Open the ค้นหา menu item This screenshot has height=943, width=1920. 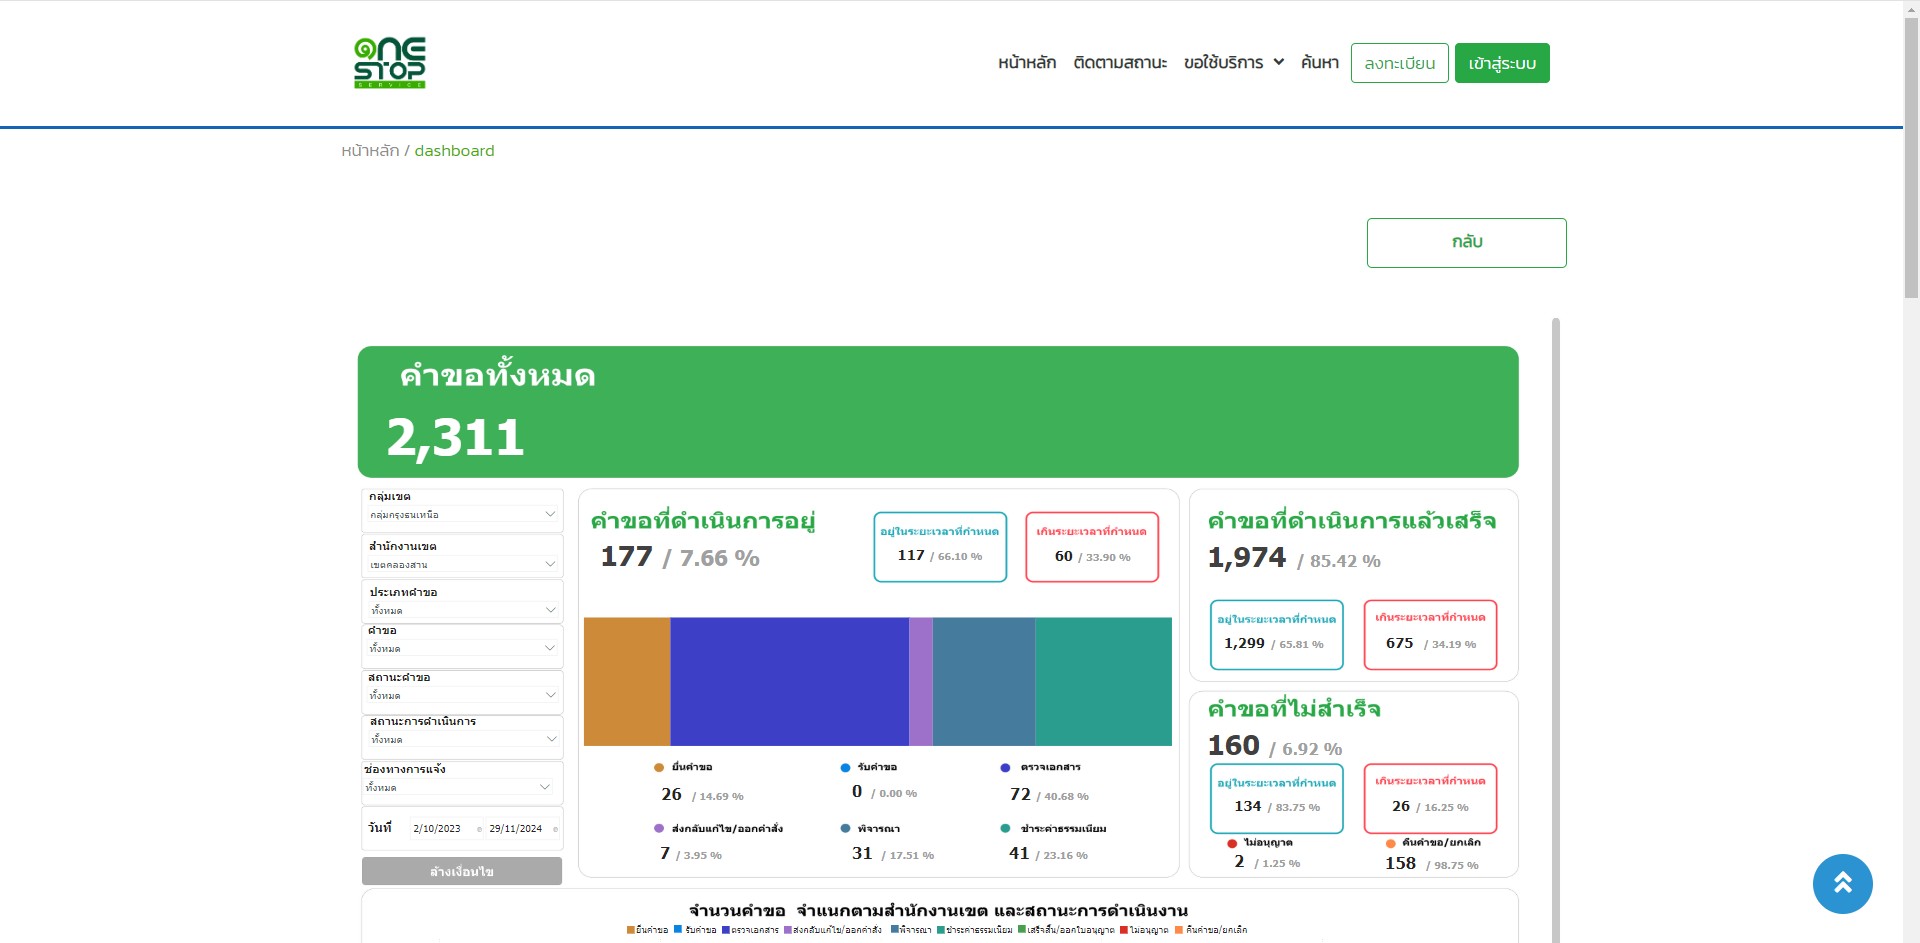point(1319,63)
